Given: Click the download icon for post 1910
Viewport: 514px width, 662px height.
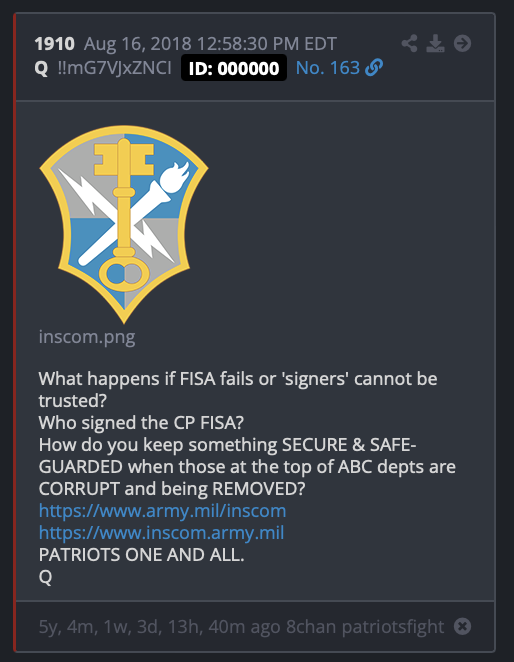Looking at the screenshot, I should point(435,43).
